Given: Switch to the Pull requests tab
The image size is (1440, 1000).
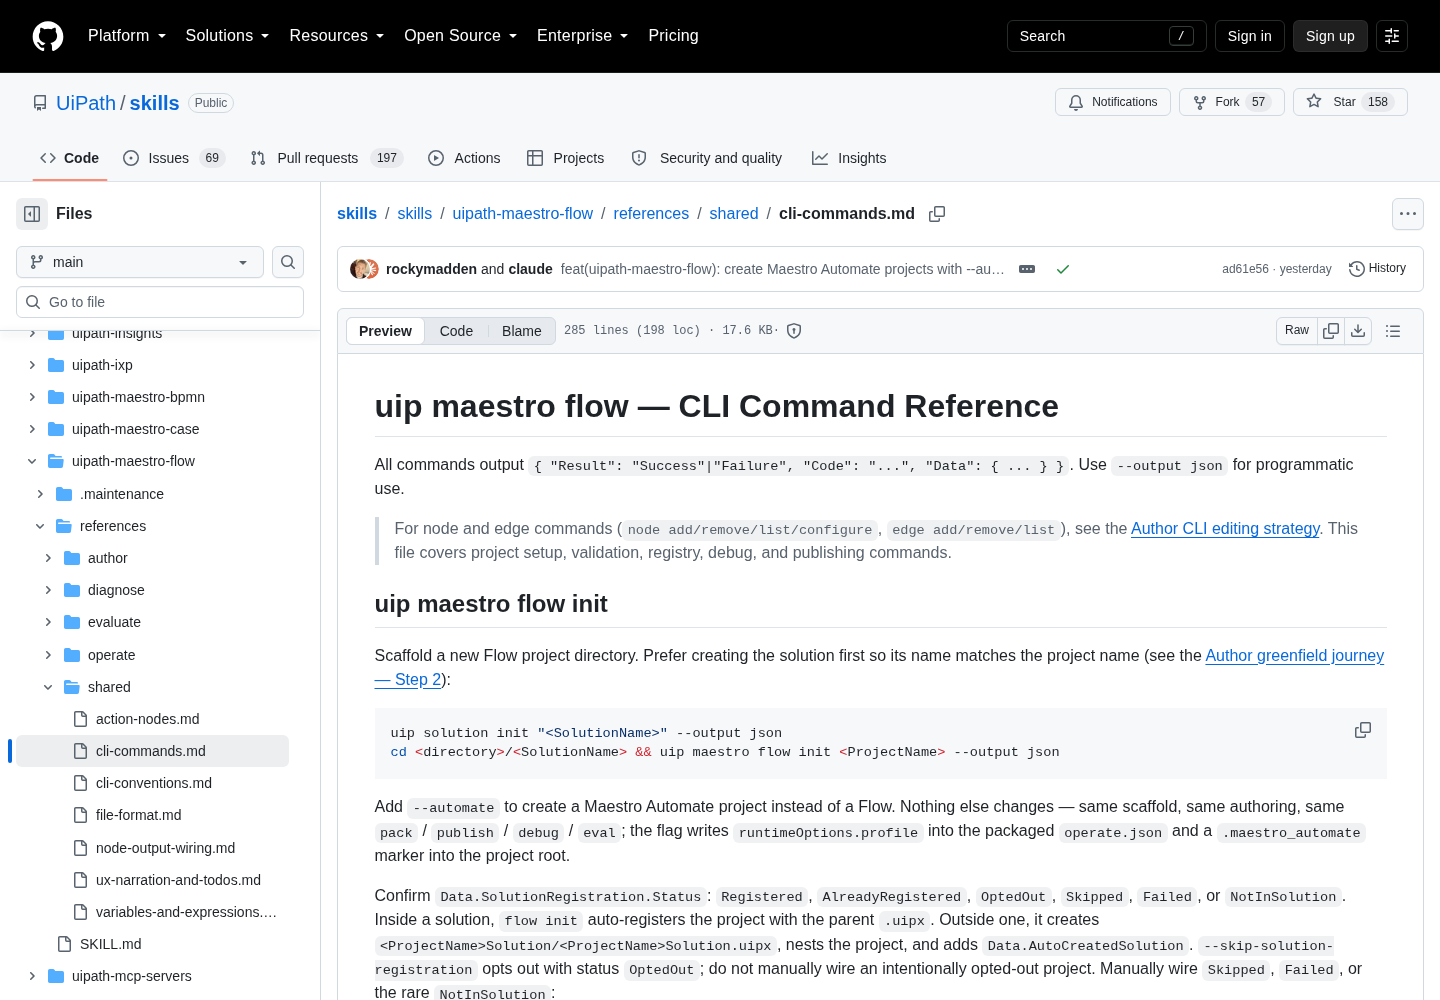Looking at the screenshot, I should tap(326, 158).
